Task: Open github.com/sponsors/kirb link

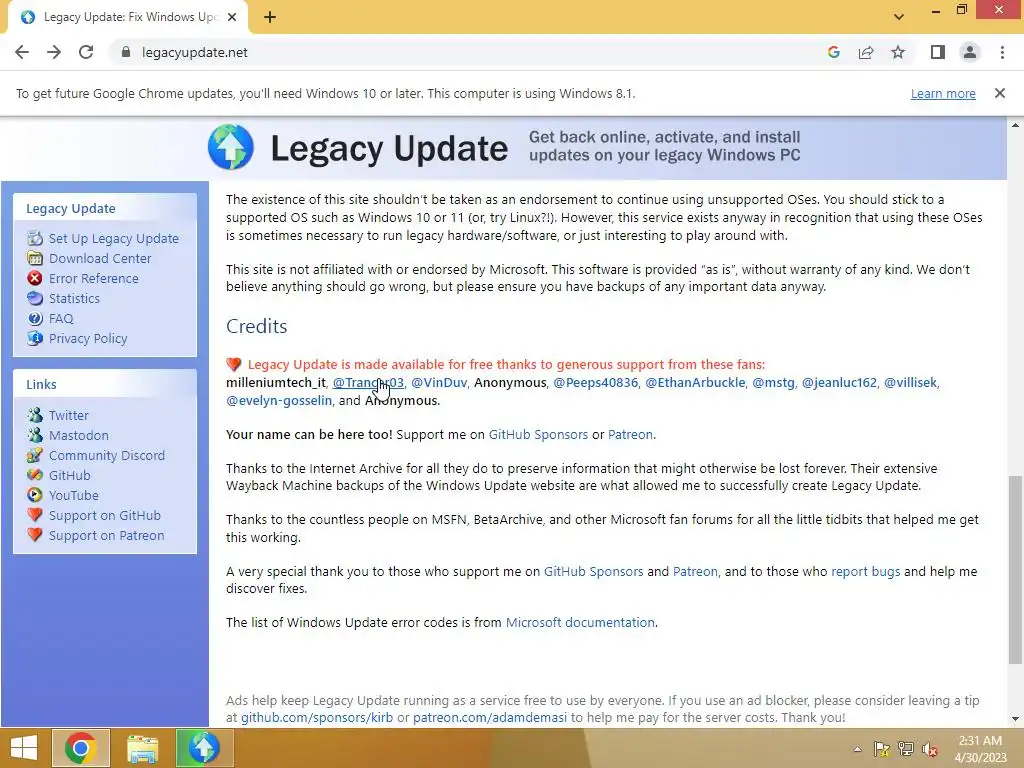Action: tap(317, 717)
